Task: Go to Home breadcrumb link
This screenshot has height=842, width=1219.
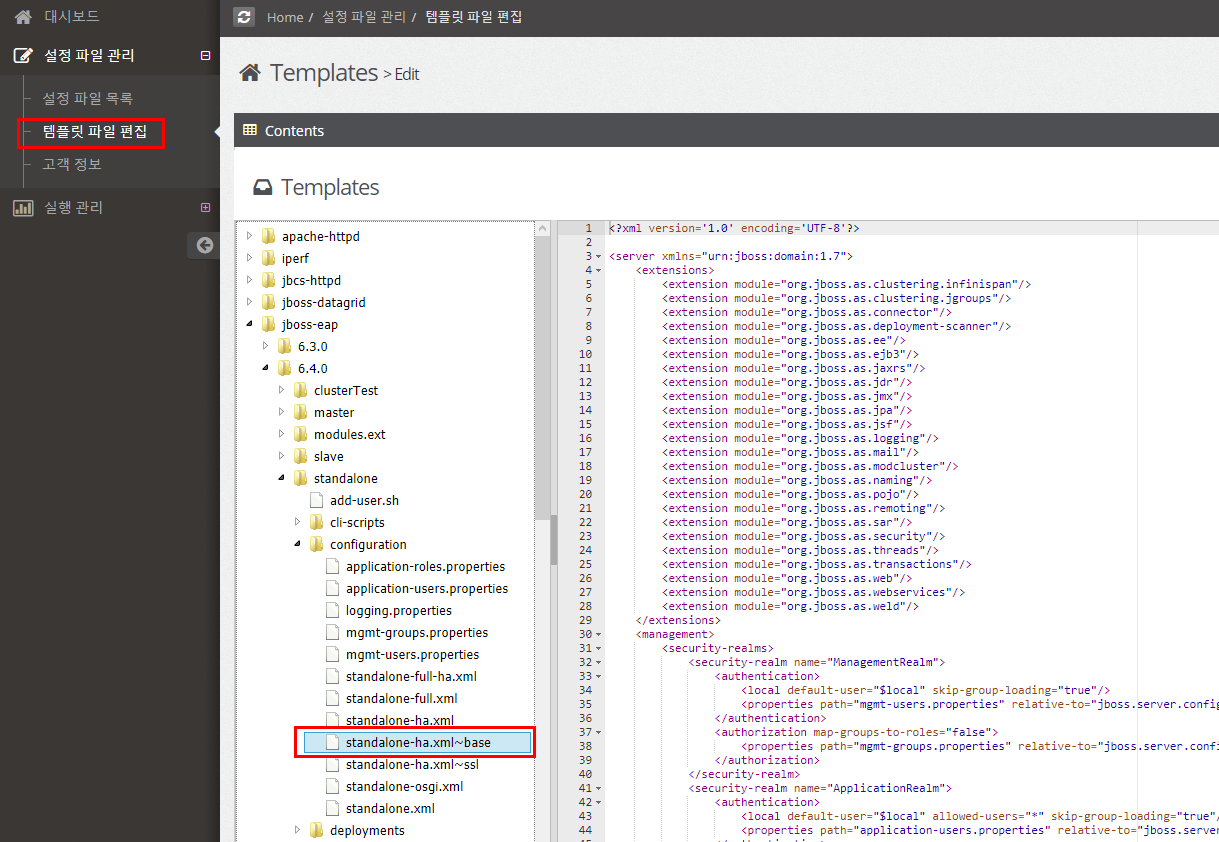Action: click(285, 17)
